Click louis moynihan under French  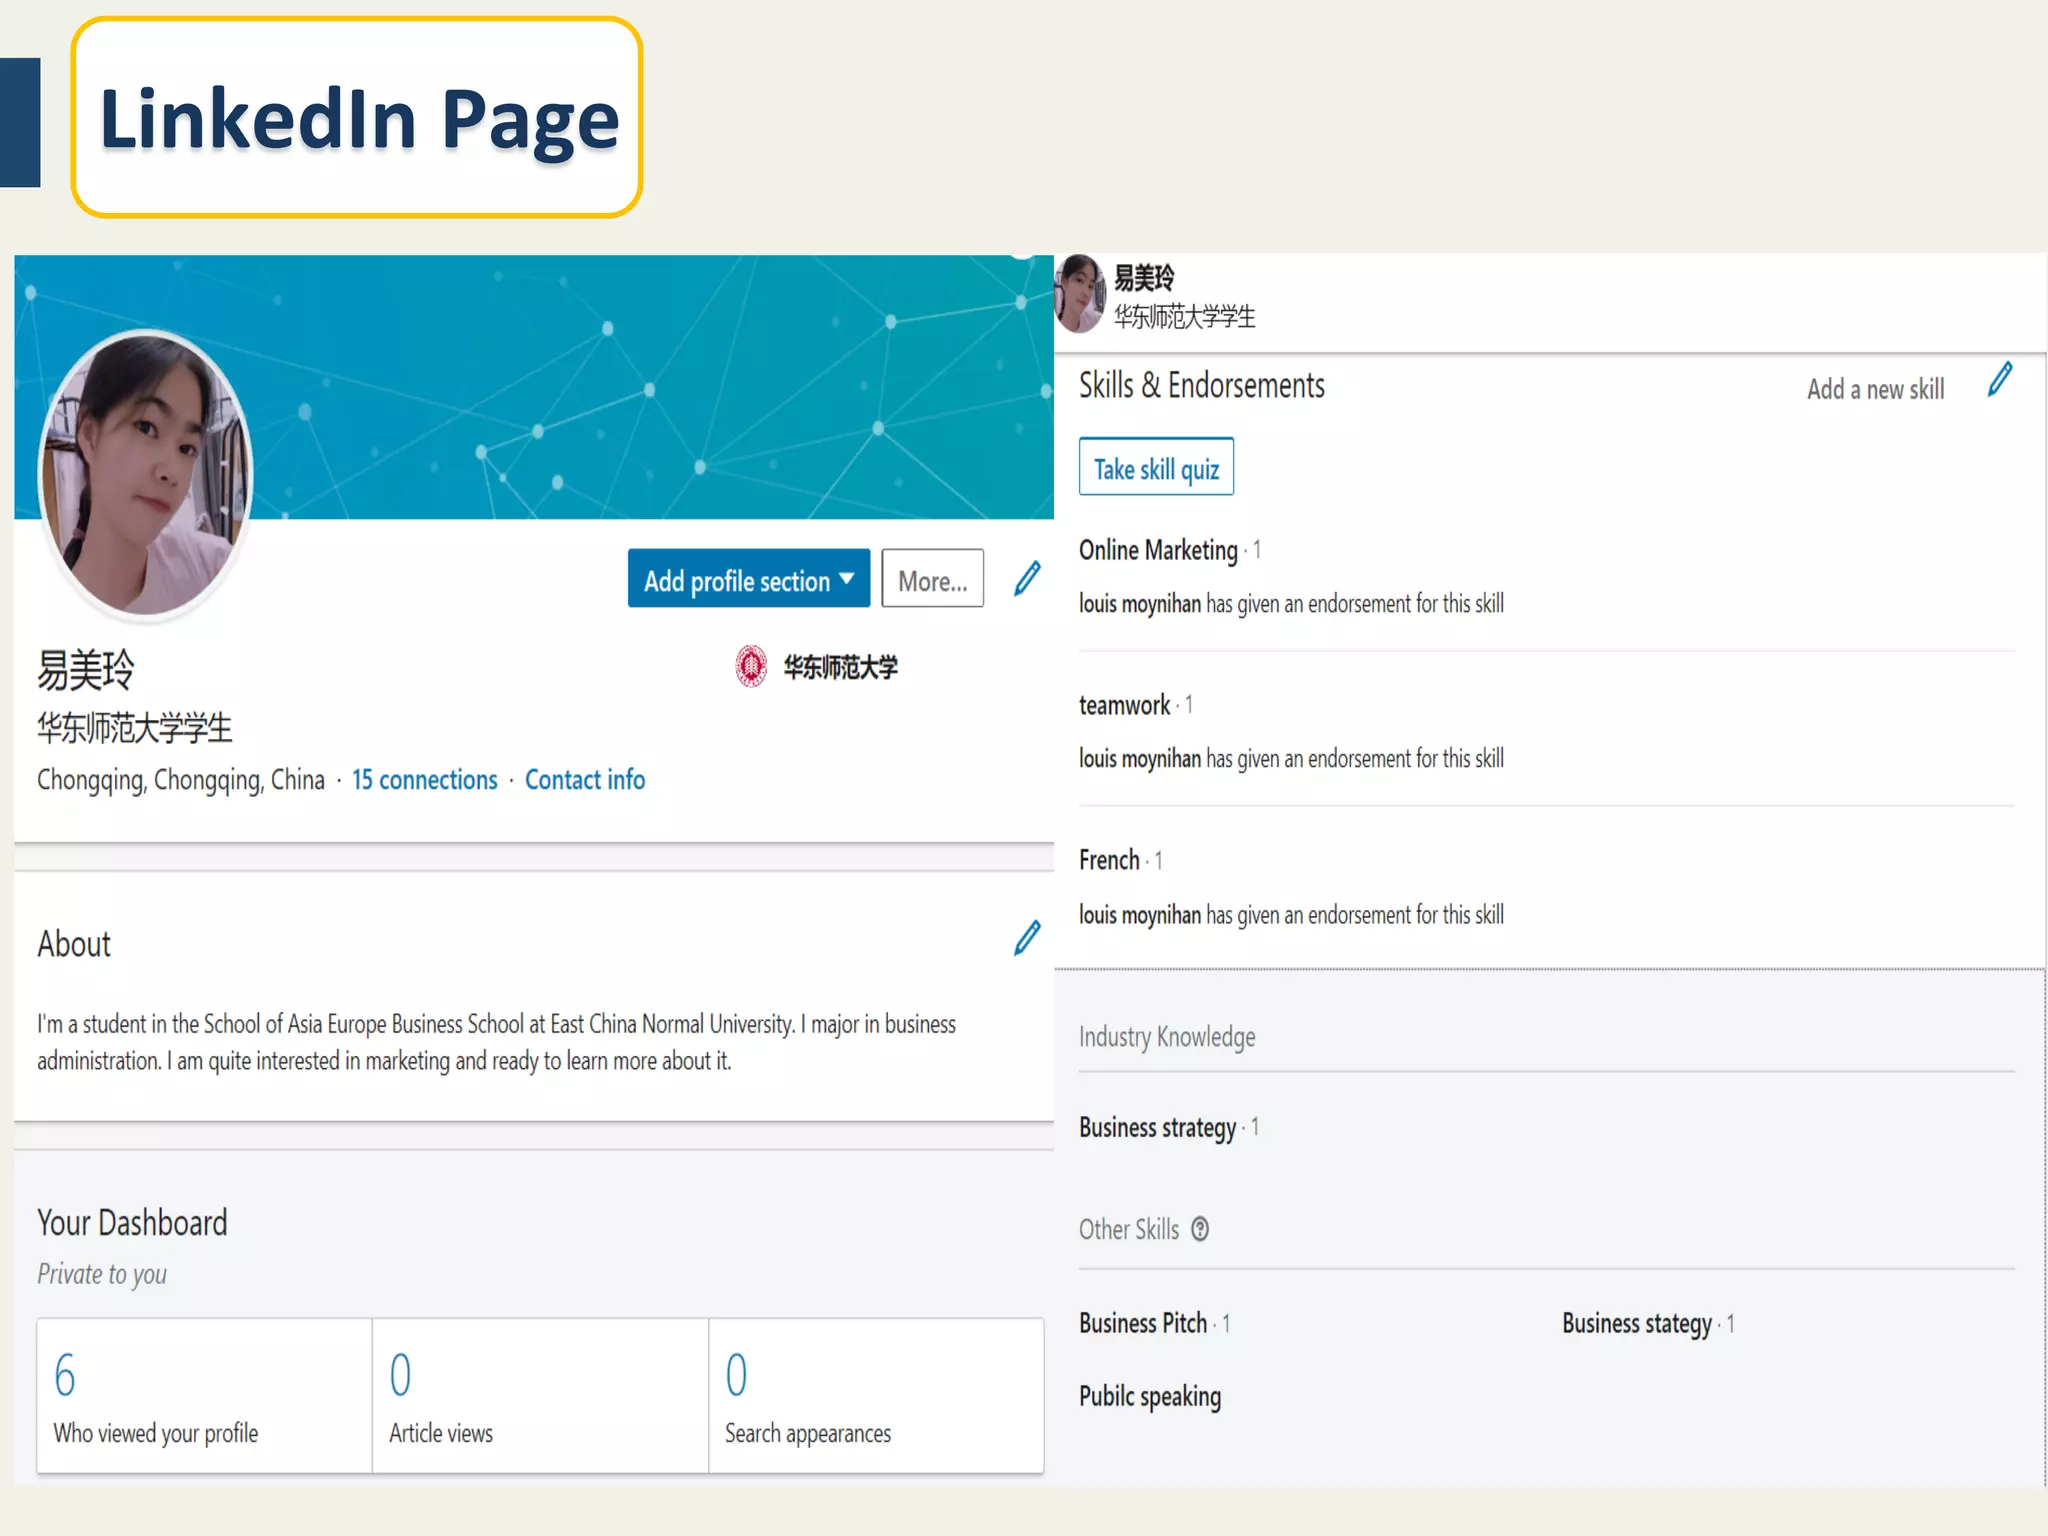[x=1139, y=915]
